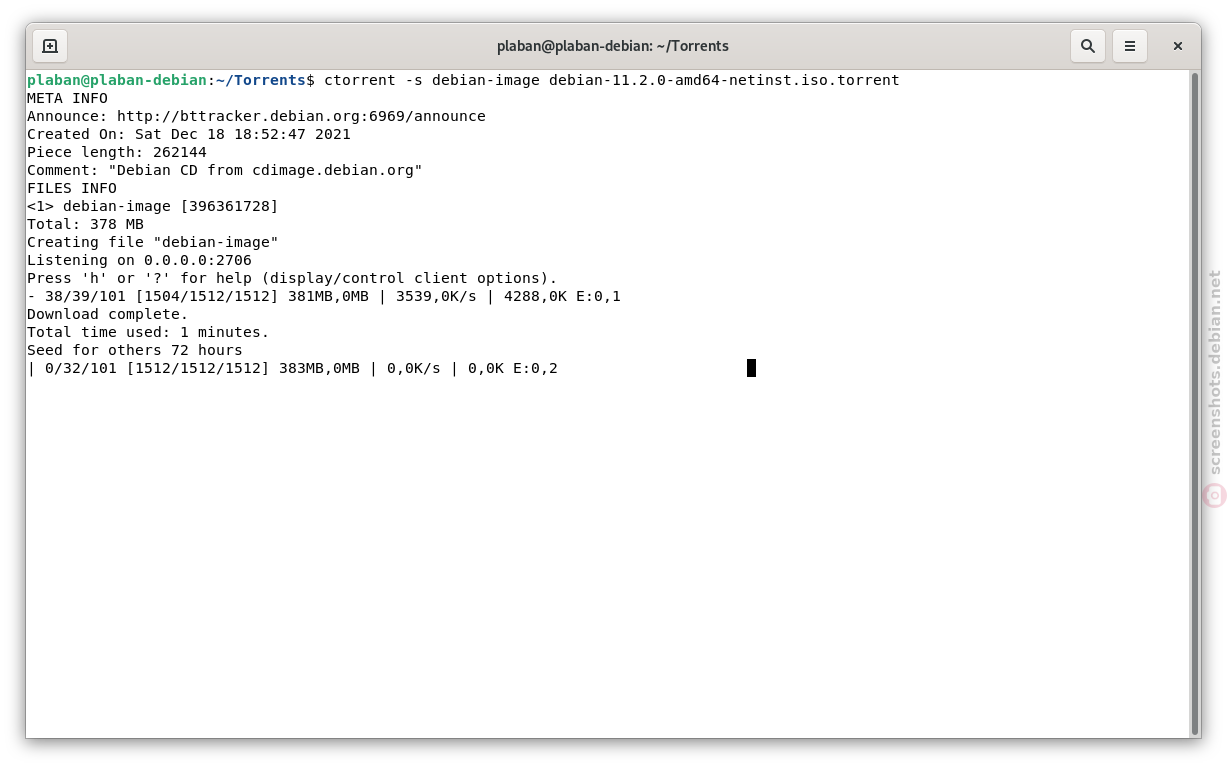Click the 'Download complete.' line
Screen dimensions: 1227x767
108,314
